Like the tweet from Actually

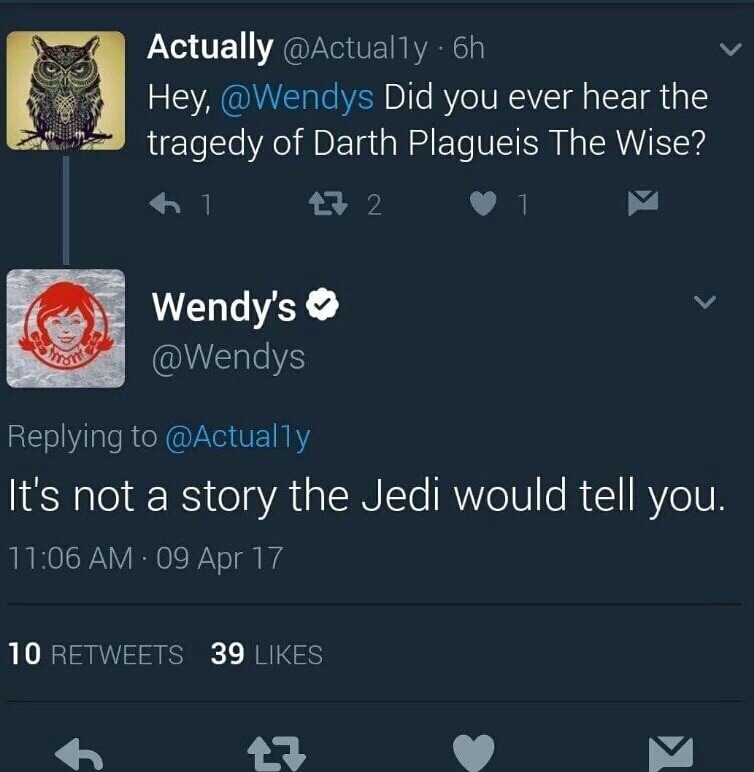tap(484, 205)
